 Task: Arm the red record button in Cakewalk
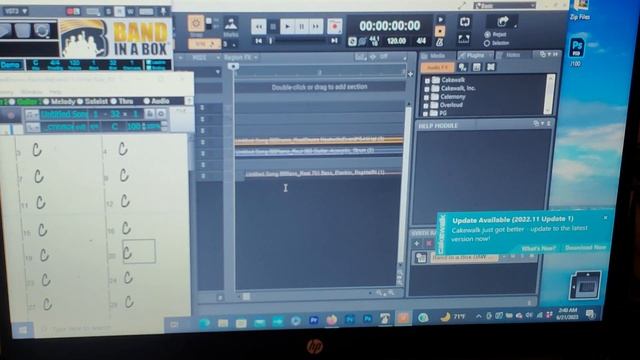pyautogui.click(x=335, y=27)
